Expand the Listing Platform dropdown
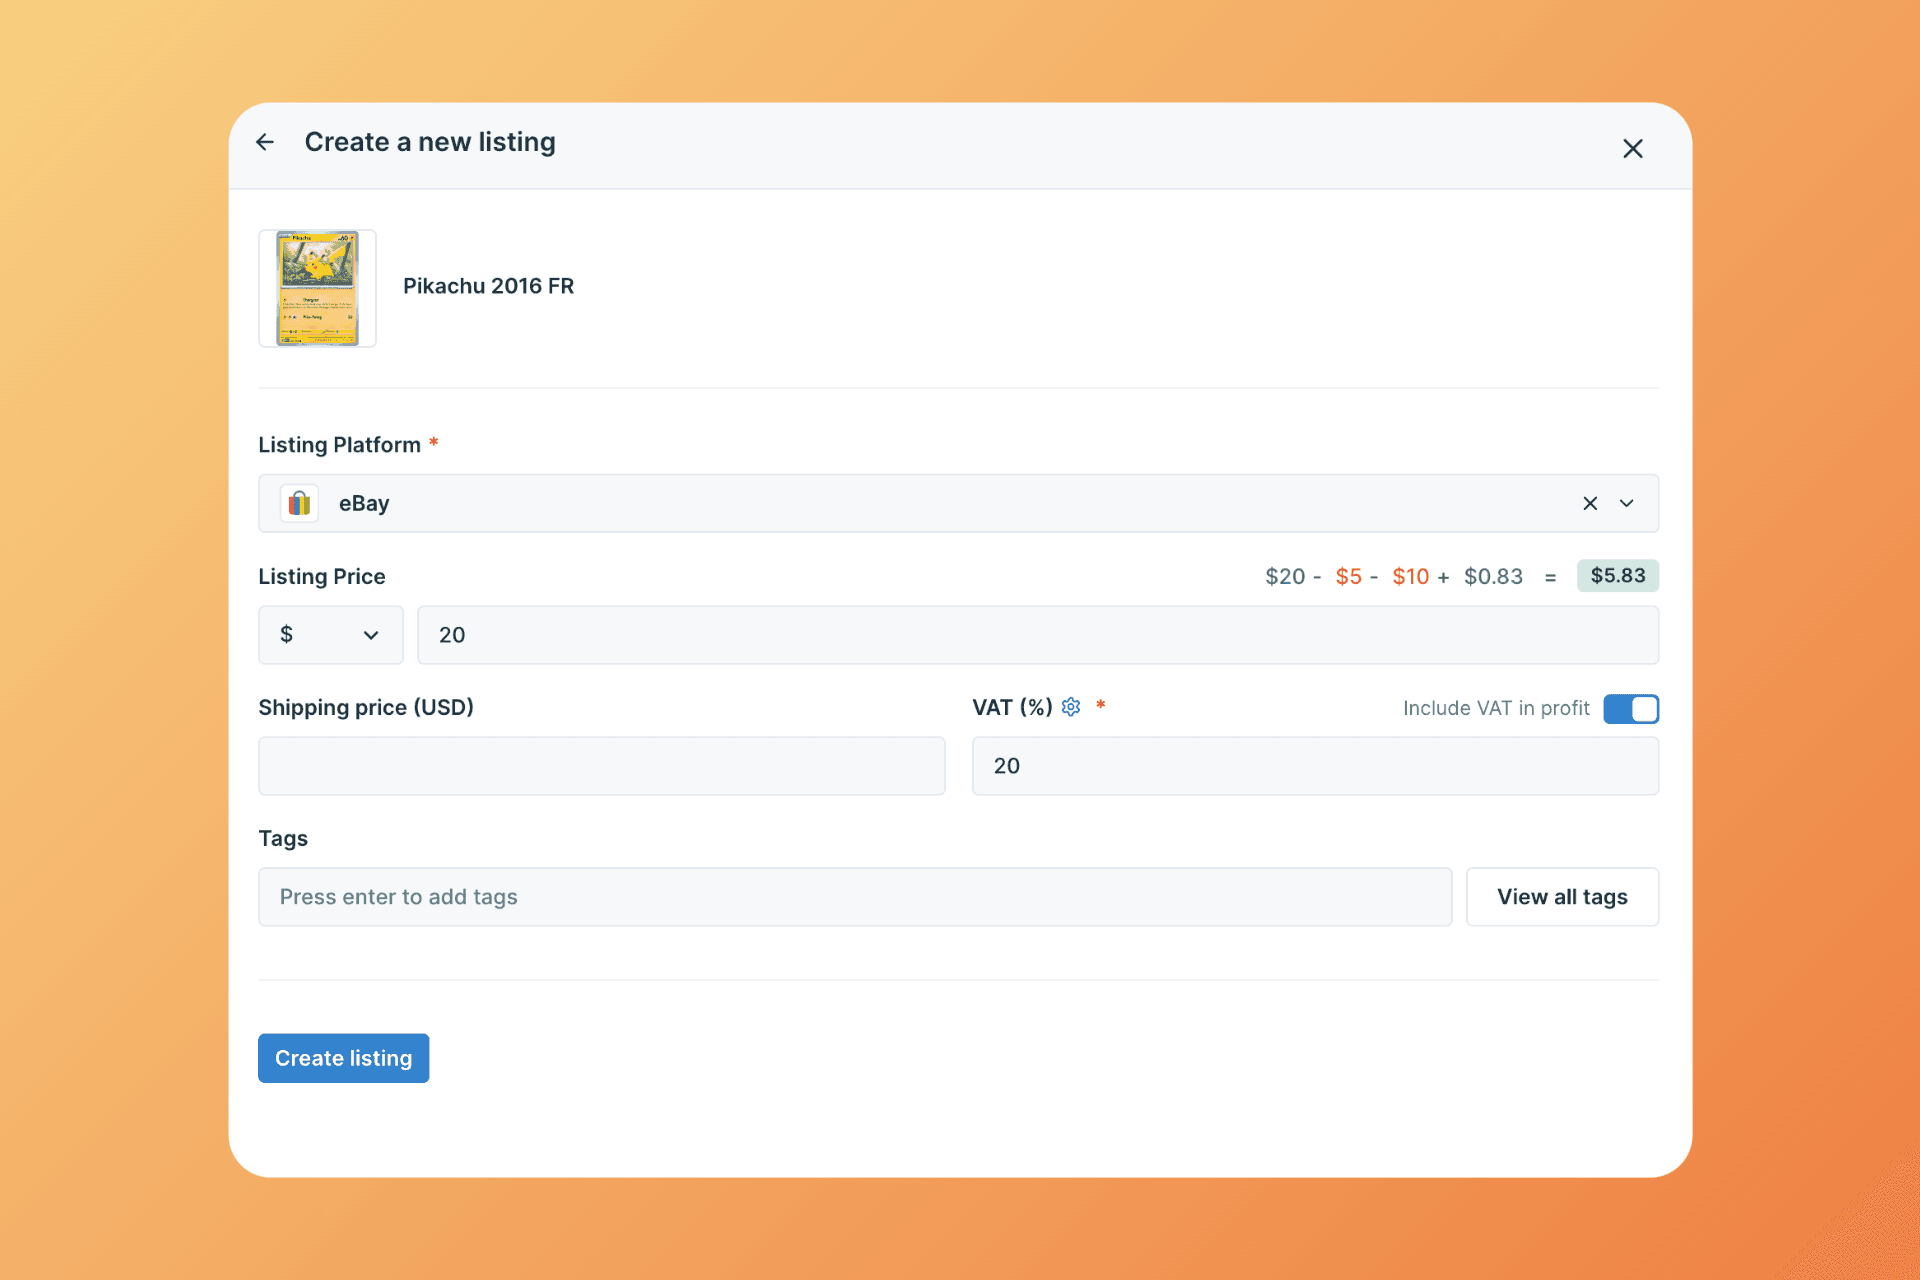This screenshot has width=1920, height=1280. click(1627, 503)
